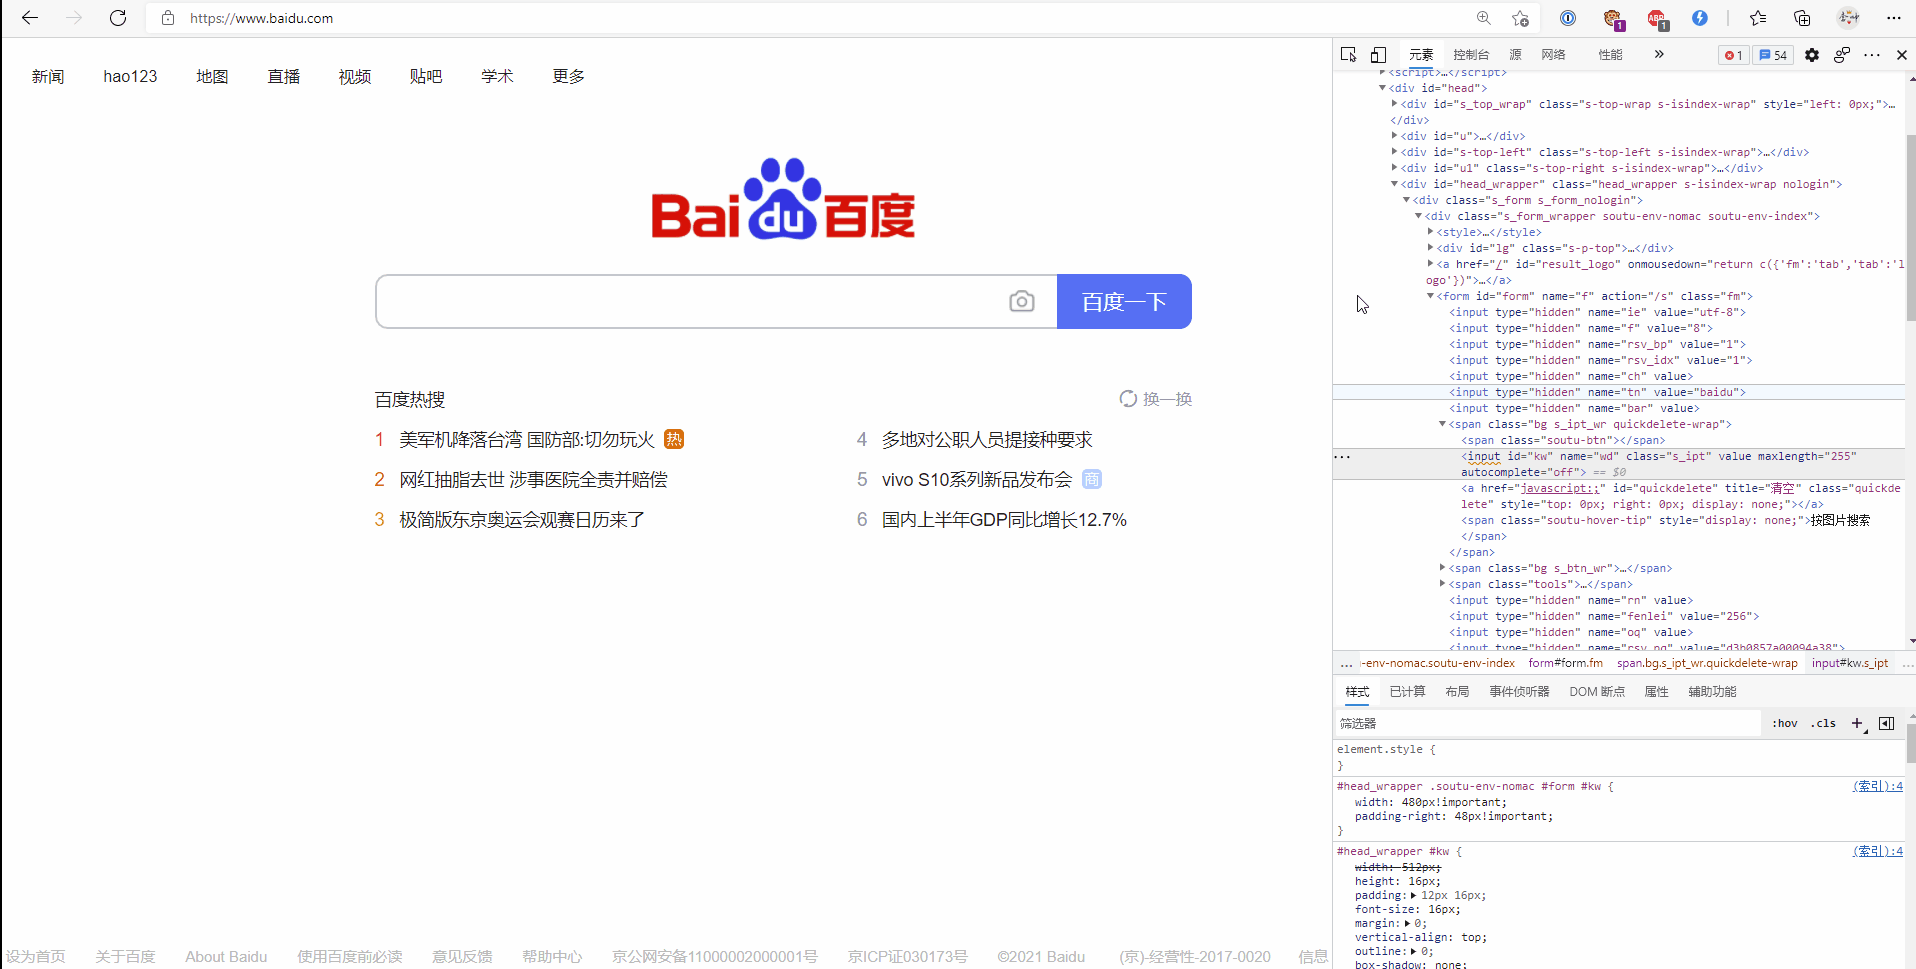
Task: Open DevTools customize and control menu
Action: point(1872,55)
